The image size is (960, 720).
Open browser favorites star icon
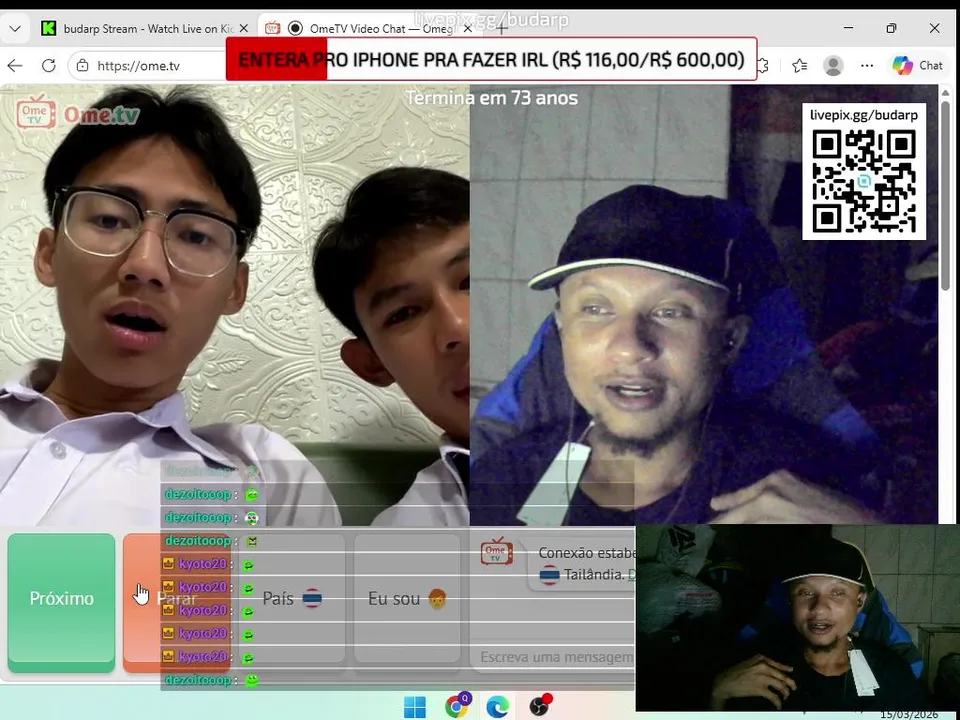799,66
